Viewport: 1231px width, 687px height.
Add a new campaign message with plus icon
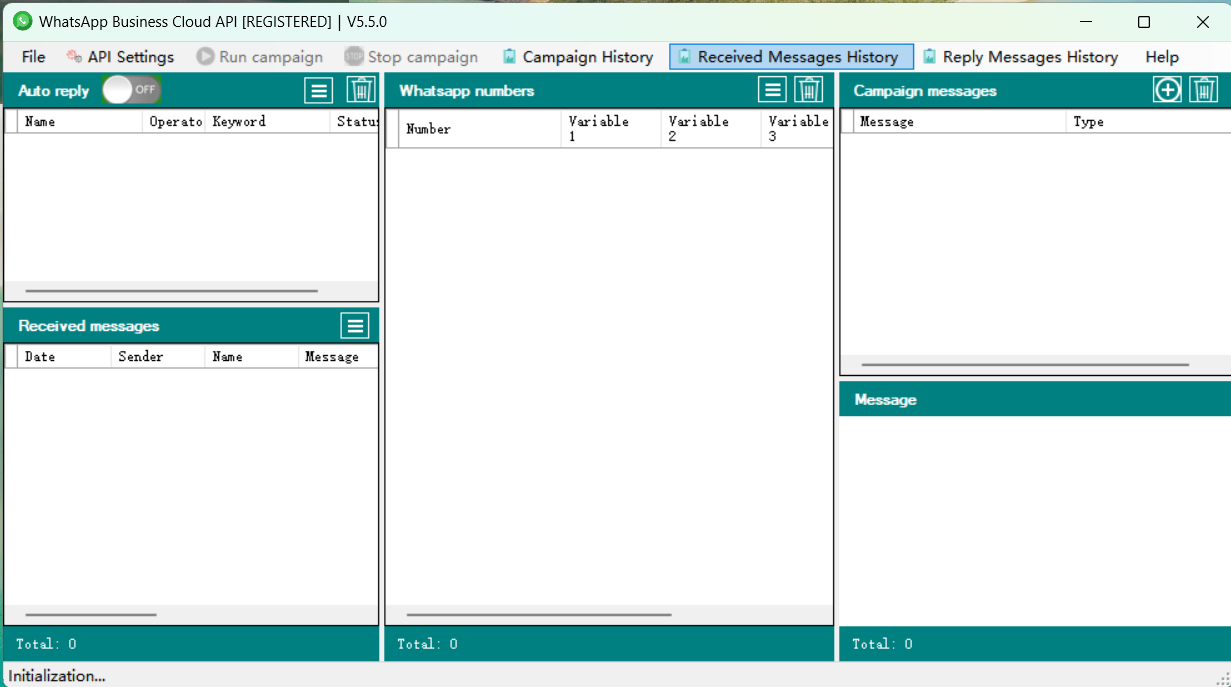[x=1167, y=90]
